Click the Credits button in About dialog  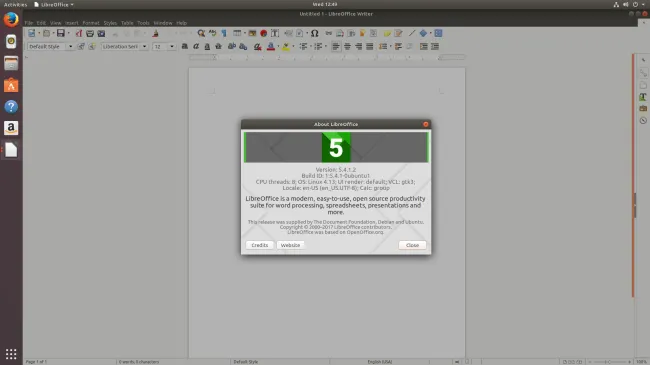pyautogui.click(x=260, y=245)
